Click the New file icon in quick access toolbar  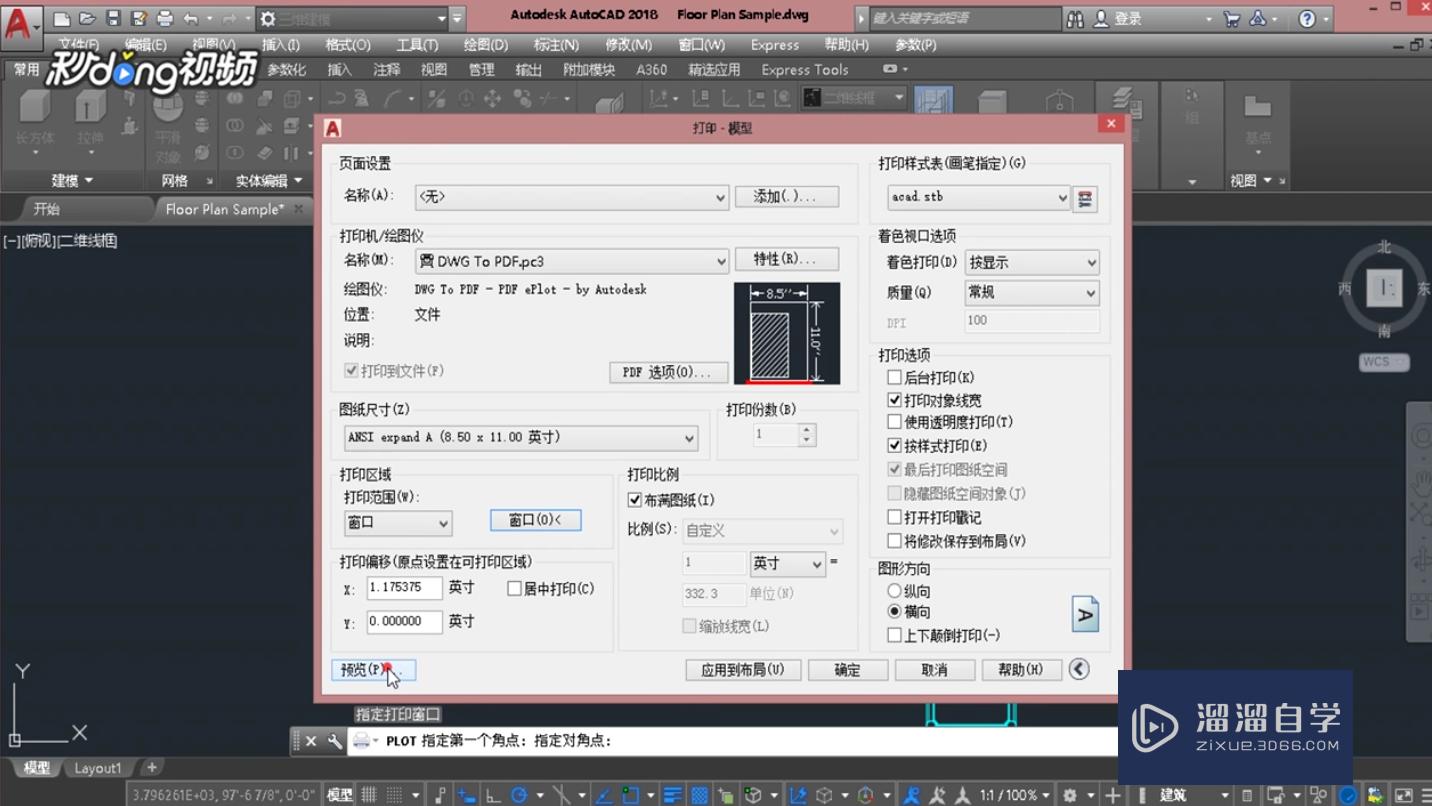pyautogui.click(x=62, y=19)
